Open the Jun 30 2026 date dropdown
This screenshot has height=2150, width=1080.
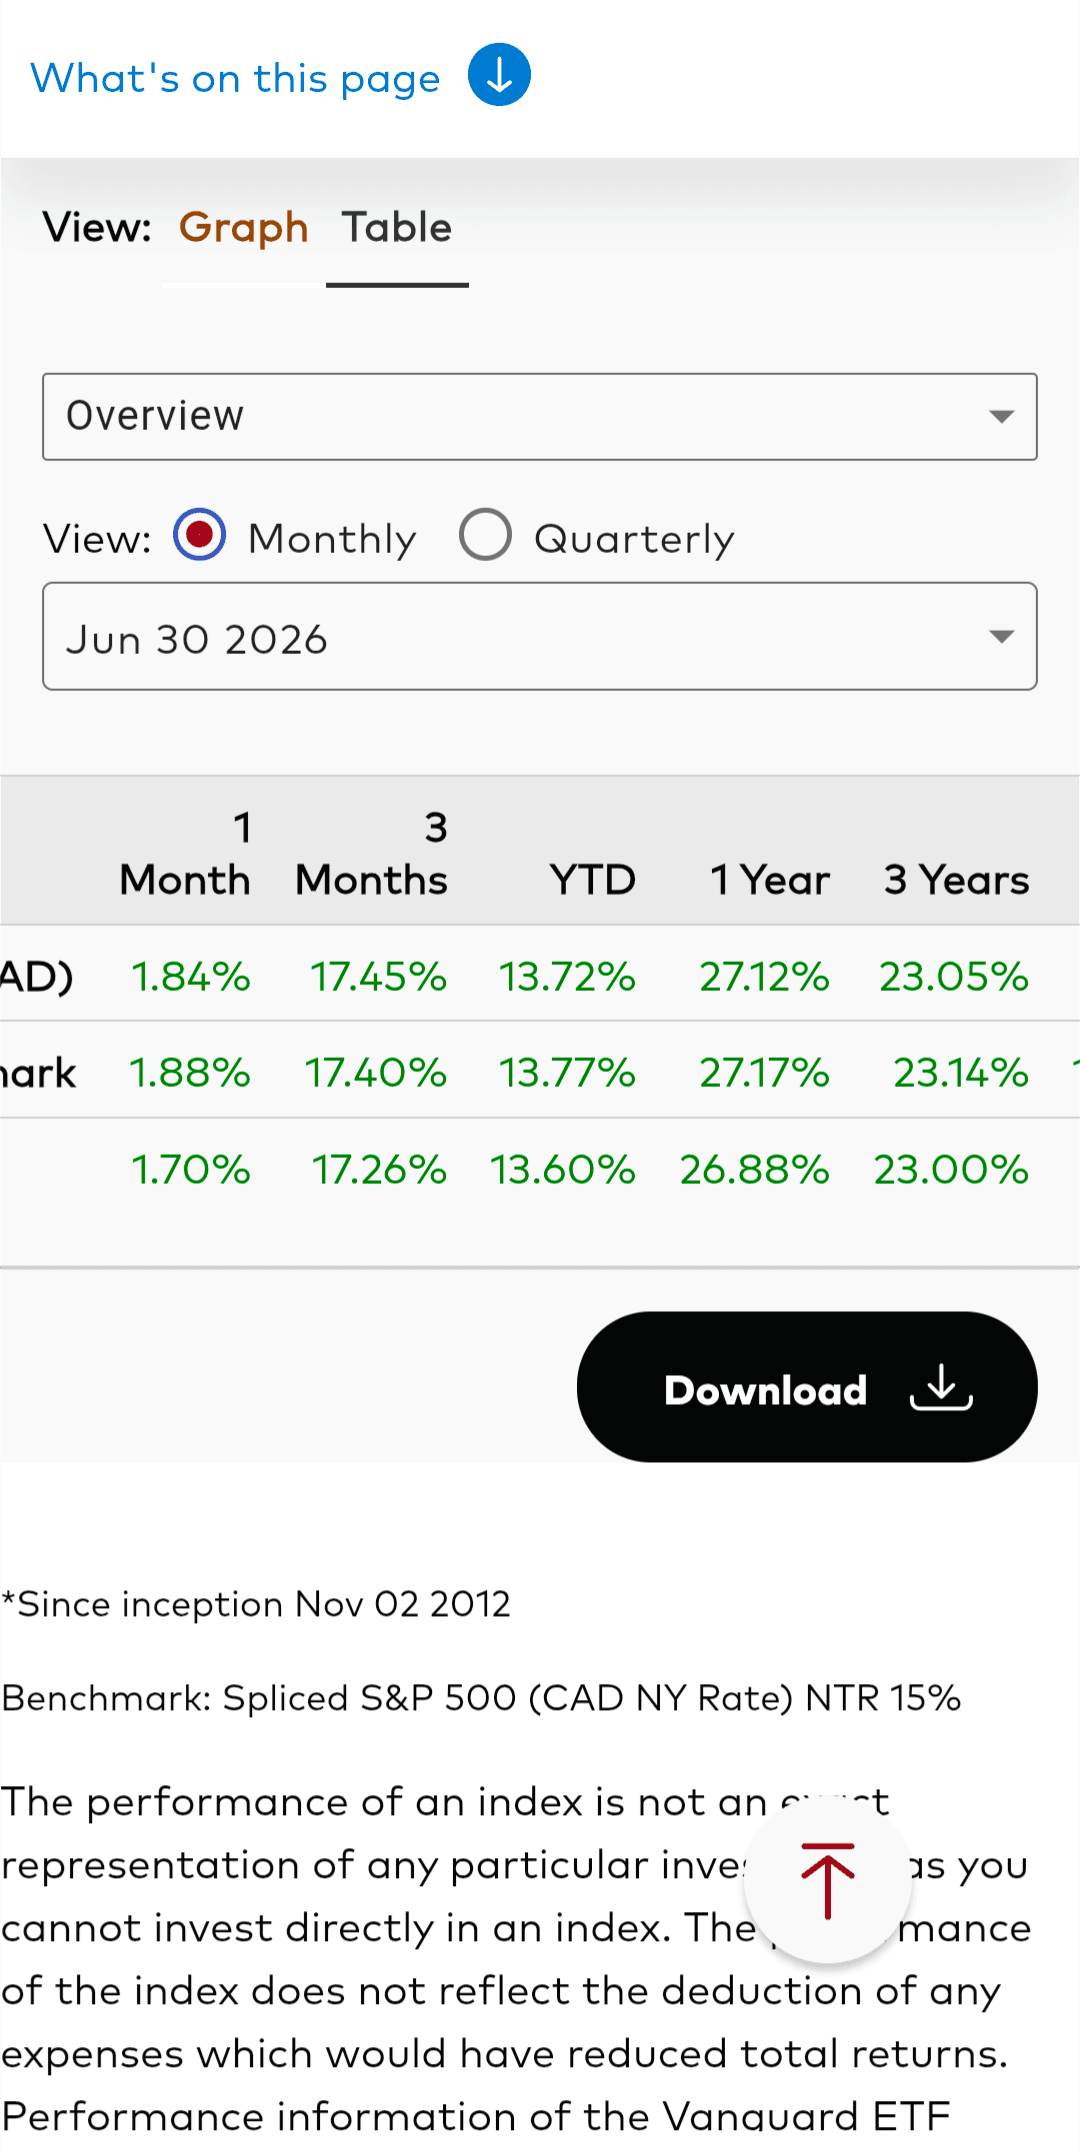tap(540, 636)
